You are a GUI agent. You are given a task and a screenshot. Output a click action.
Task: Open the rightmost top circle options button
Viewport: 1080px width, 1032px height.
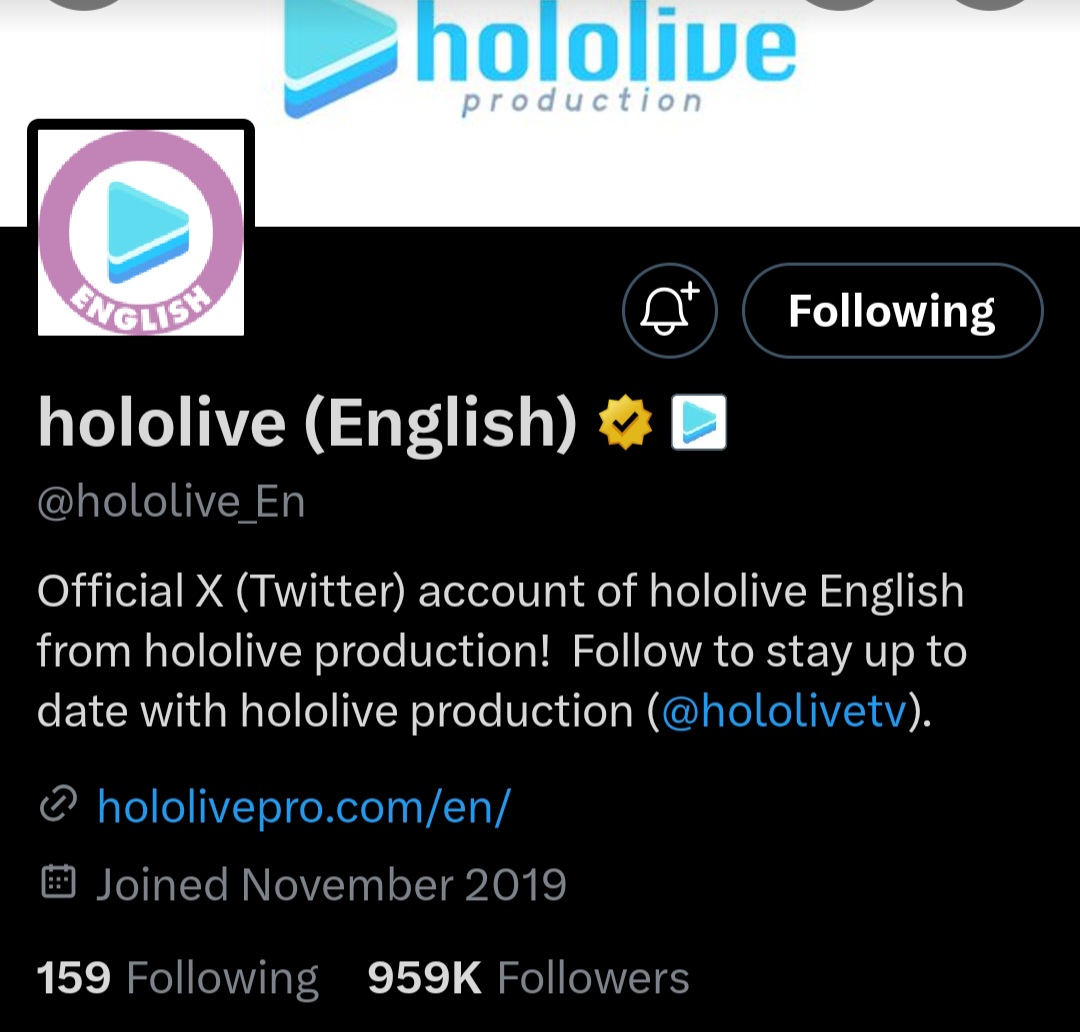[990, 3]
